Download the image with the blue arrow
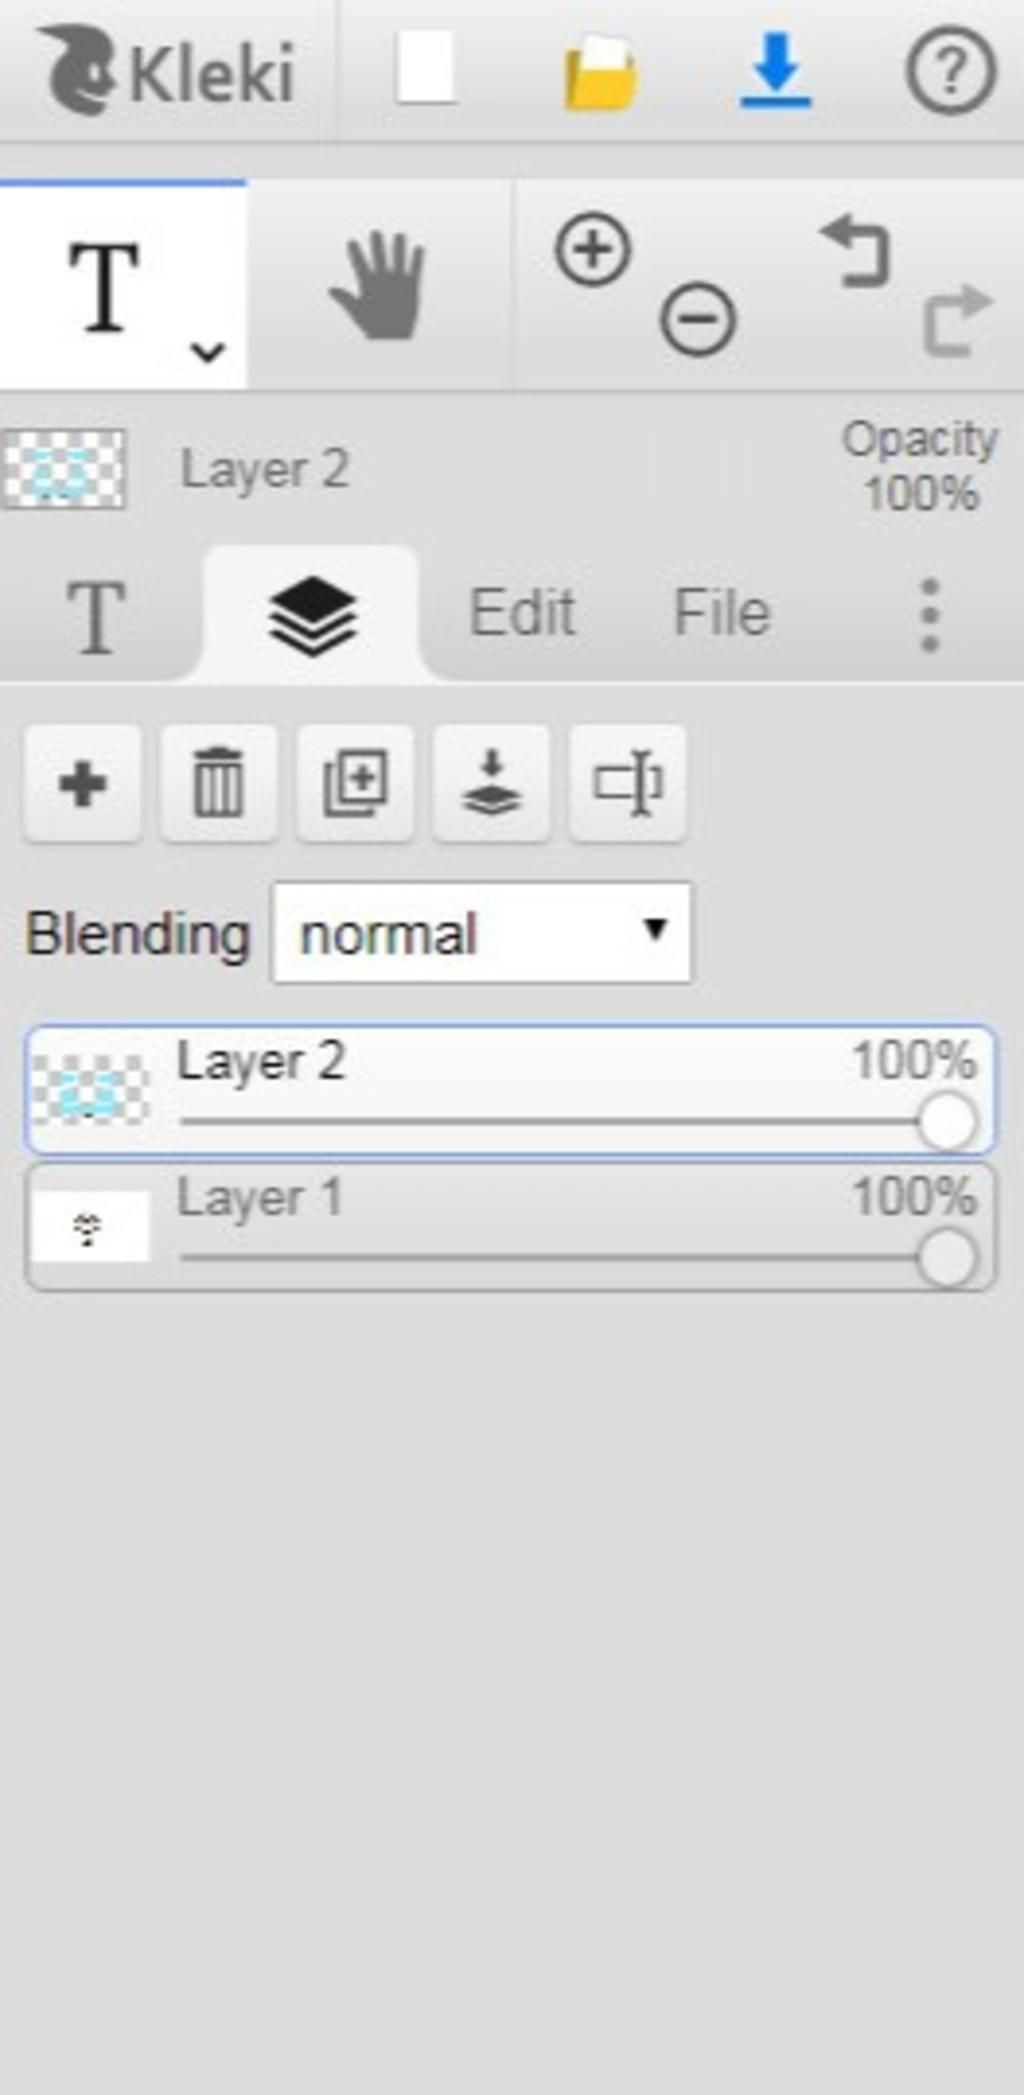The width and height of the screenshot is (1024, 2095). [775, 70]
